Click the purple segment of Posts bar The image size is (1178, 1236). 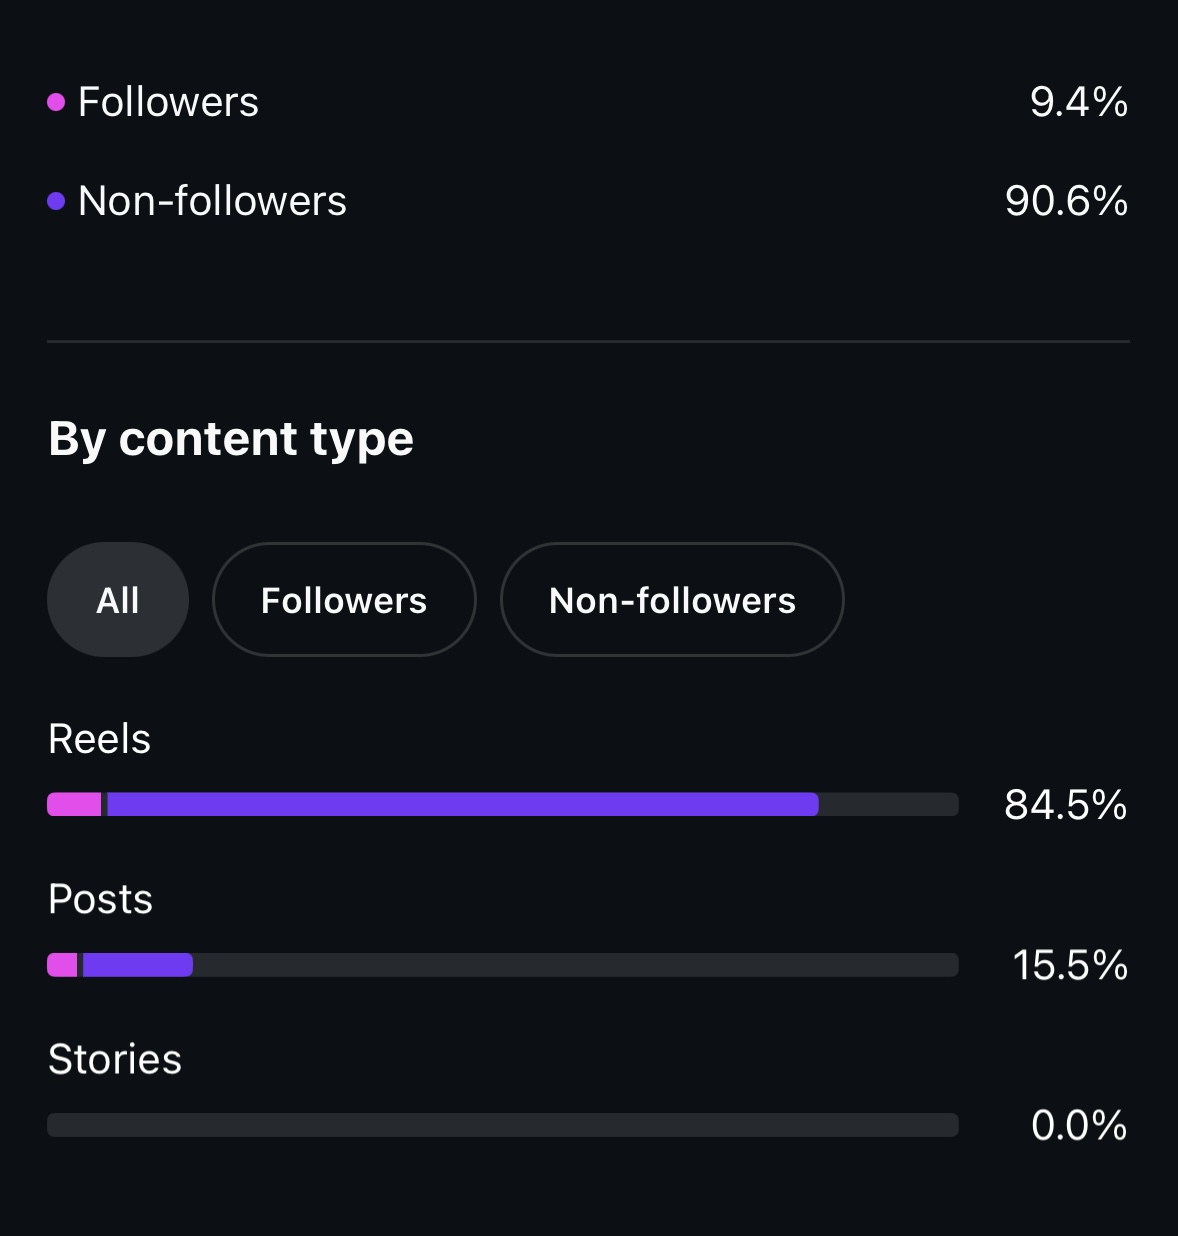pos(137,965)
